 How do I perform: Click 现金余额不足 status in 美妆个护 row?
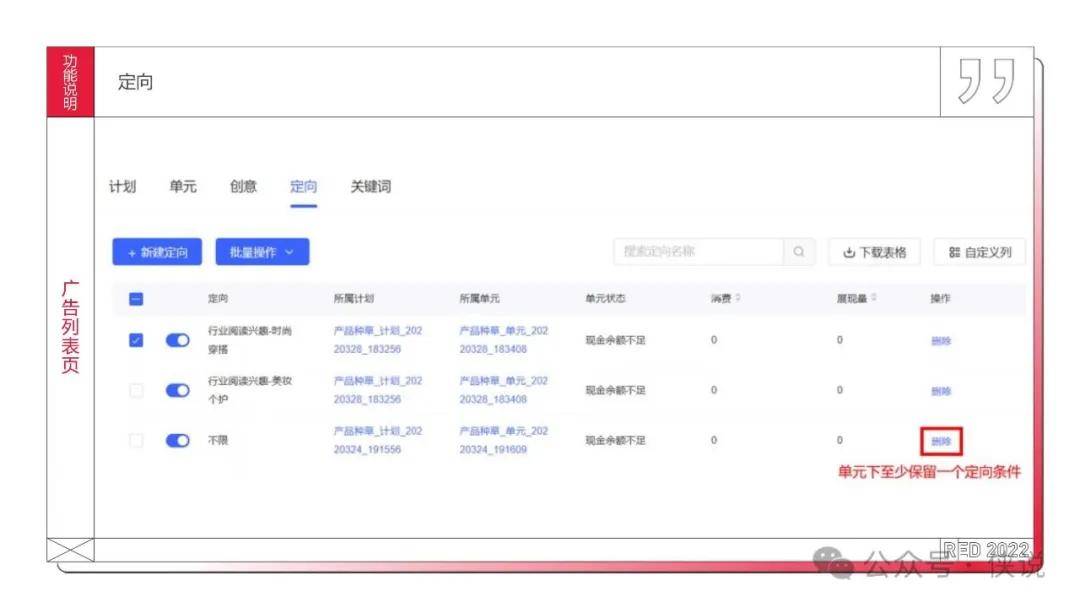pyautogui.click(x=615, y=390)
